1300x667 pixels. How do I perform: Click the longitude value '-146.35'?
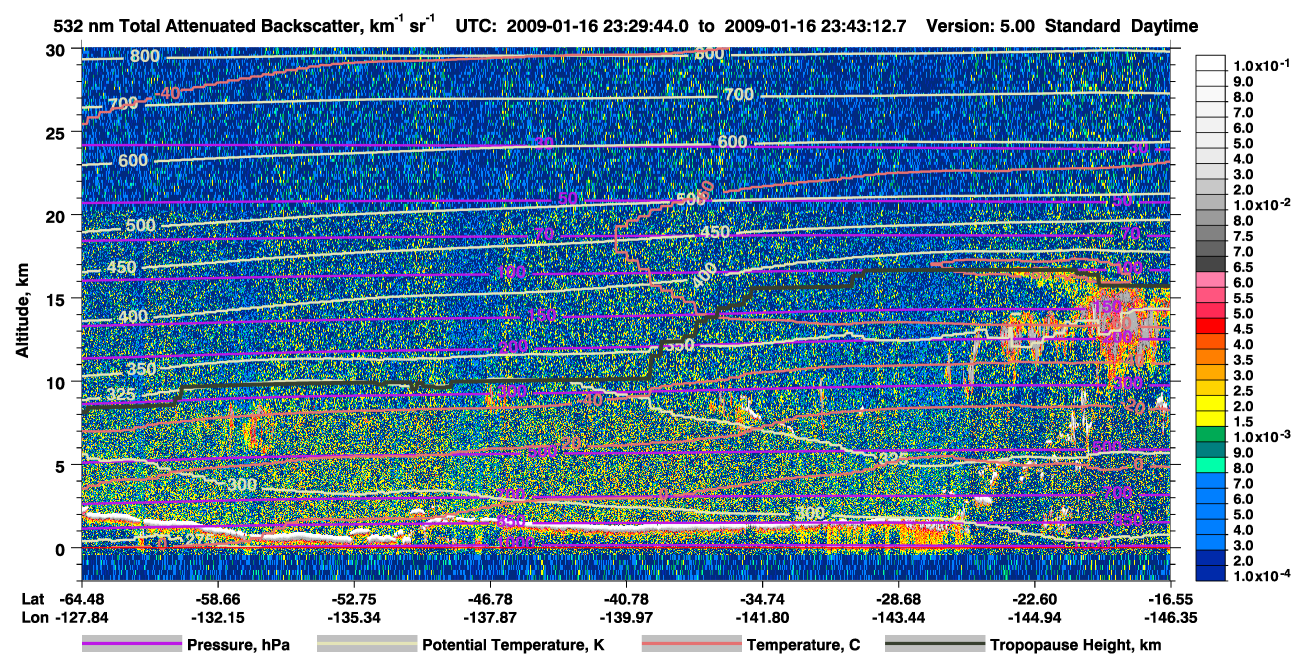pyautogui.click(x=1170, y=617)
